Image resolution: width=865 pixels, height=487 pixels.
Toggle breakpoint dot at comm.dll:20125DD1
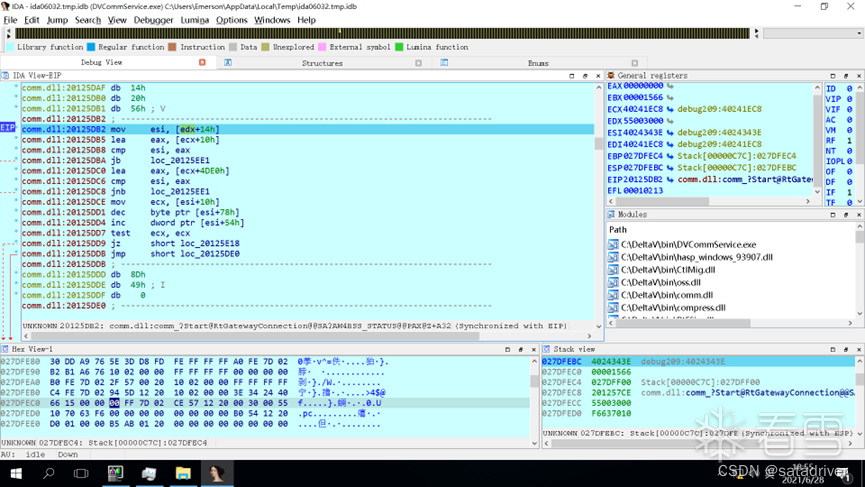click(16, 212)
